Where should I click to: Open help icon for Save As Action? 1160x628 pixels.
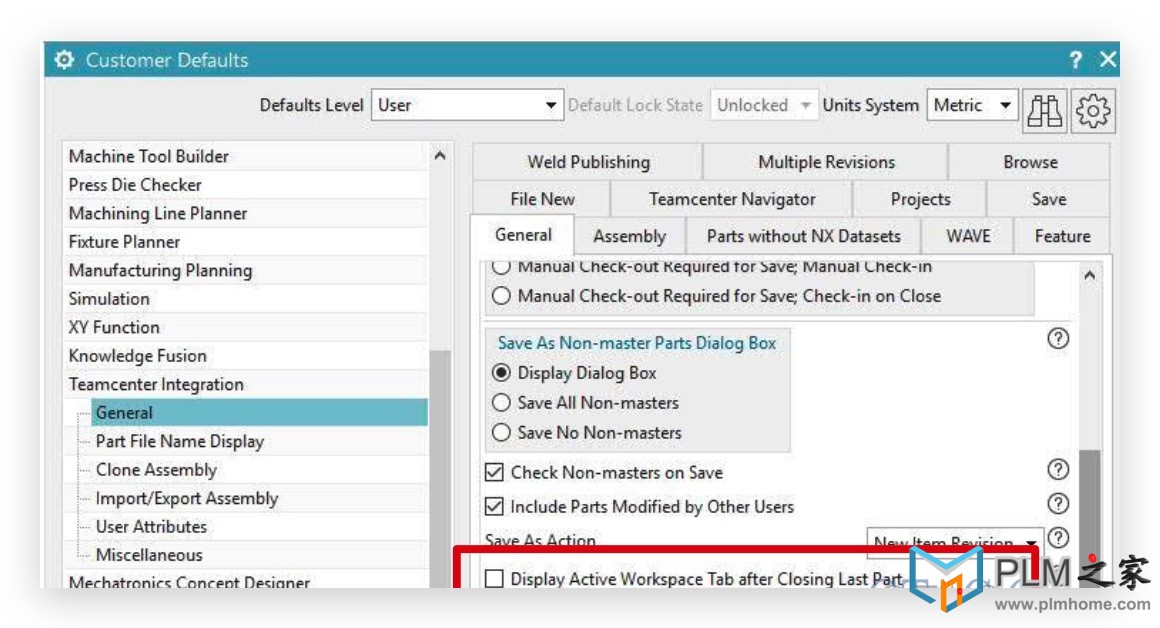tap(1058, 538)
